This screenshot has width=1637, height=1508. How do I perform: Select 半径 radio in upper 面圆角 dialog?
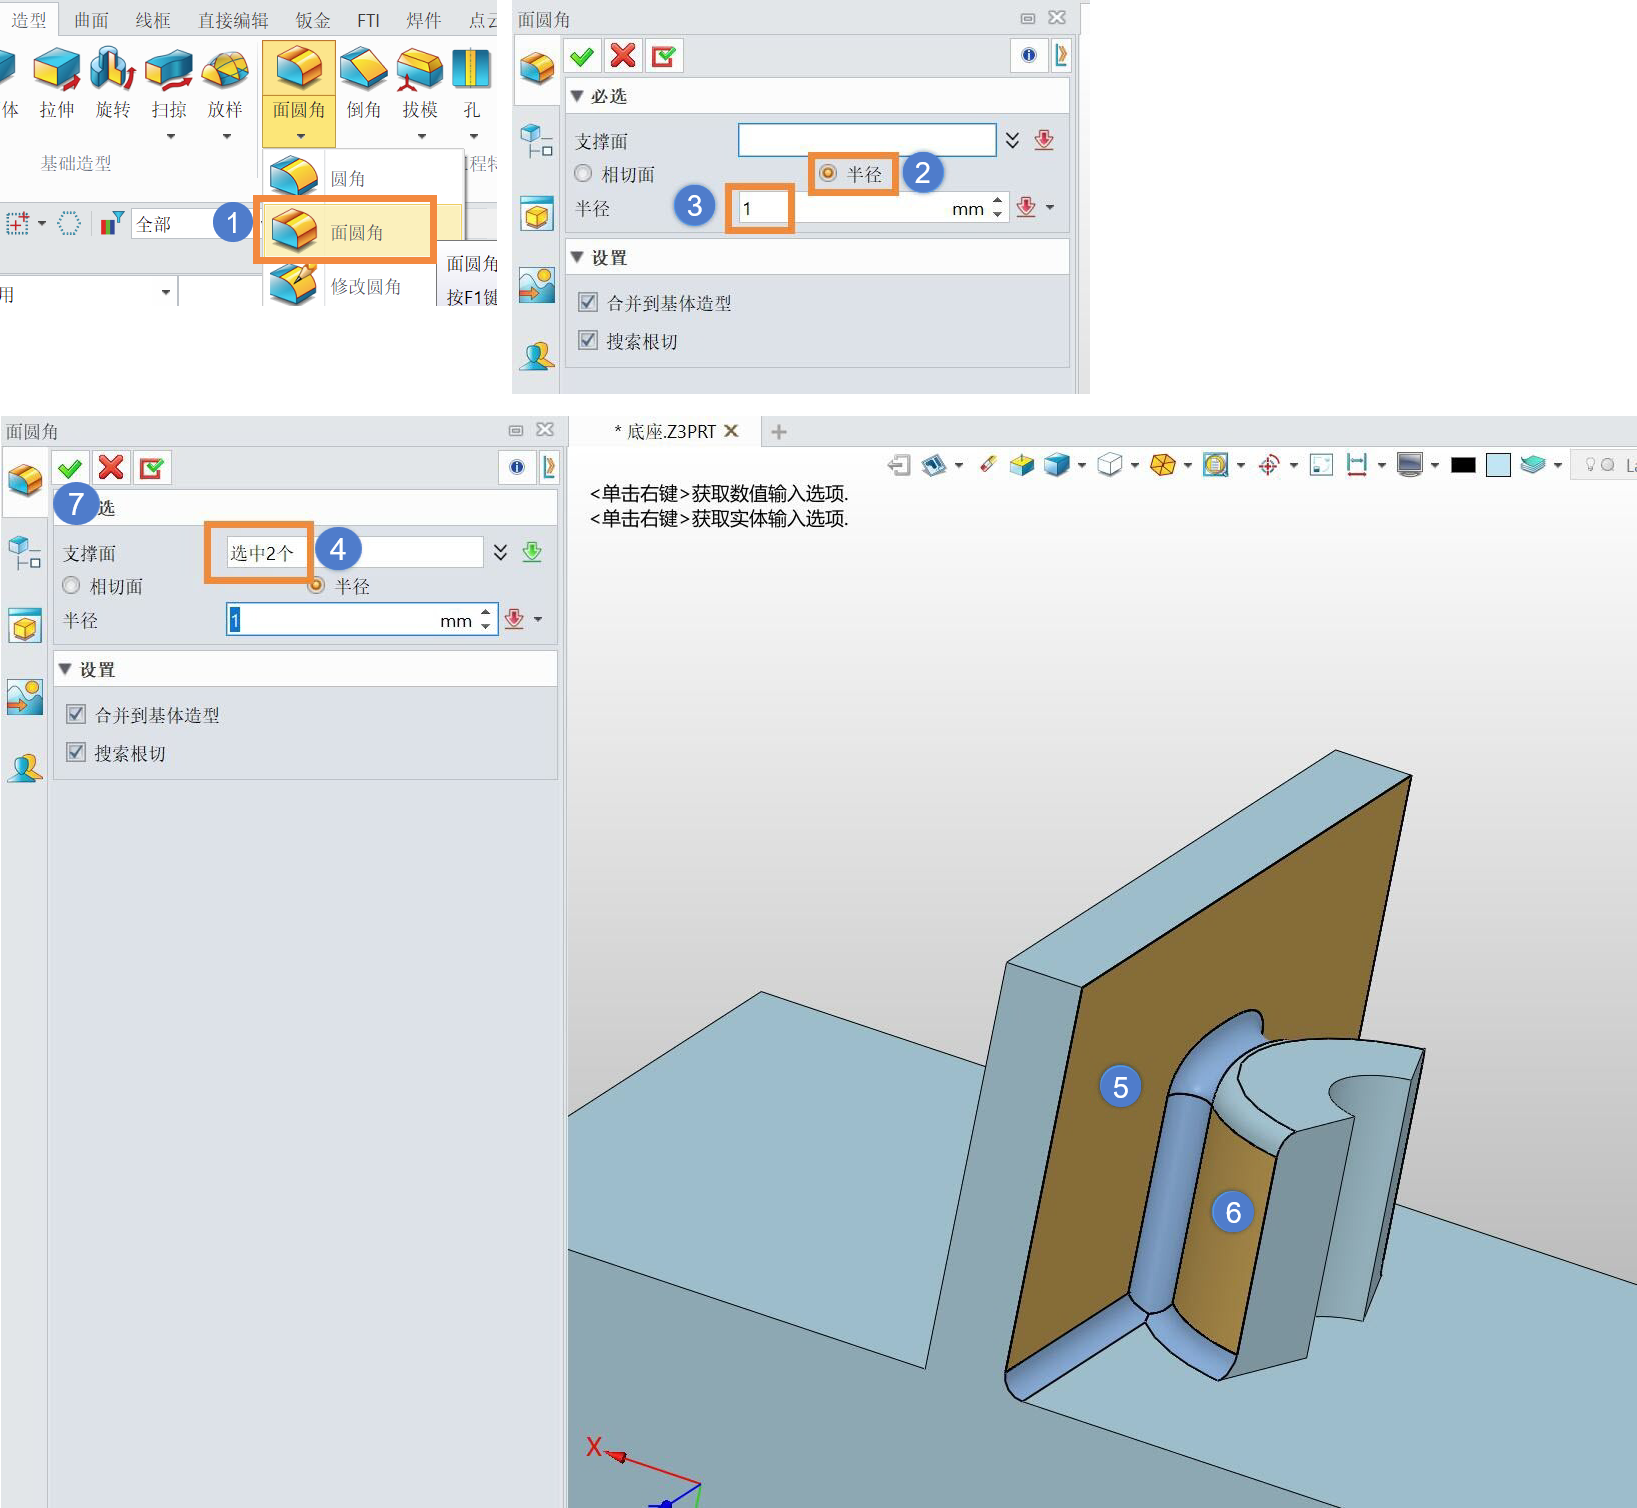pyautogui.click(x=828, y=173)
